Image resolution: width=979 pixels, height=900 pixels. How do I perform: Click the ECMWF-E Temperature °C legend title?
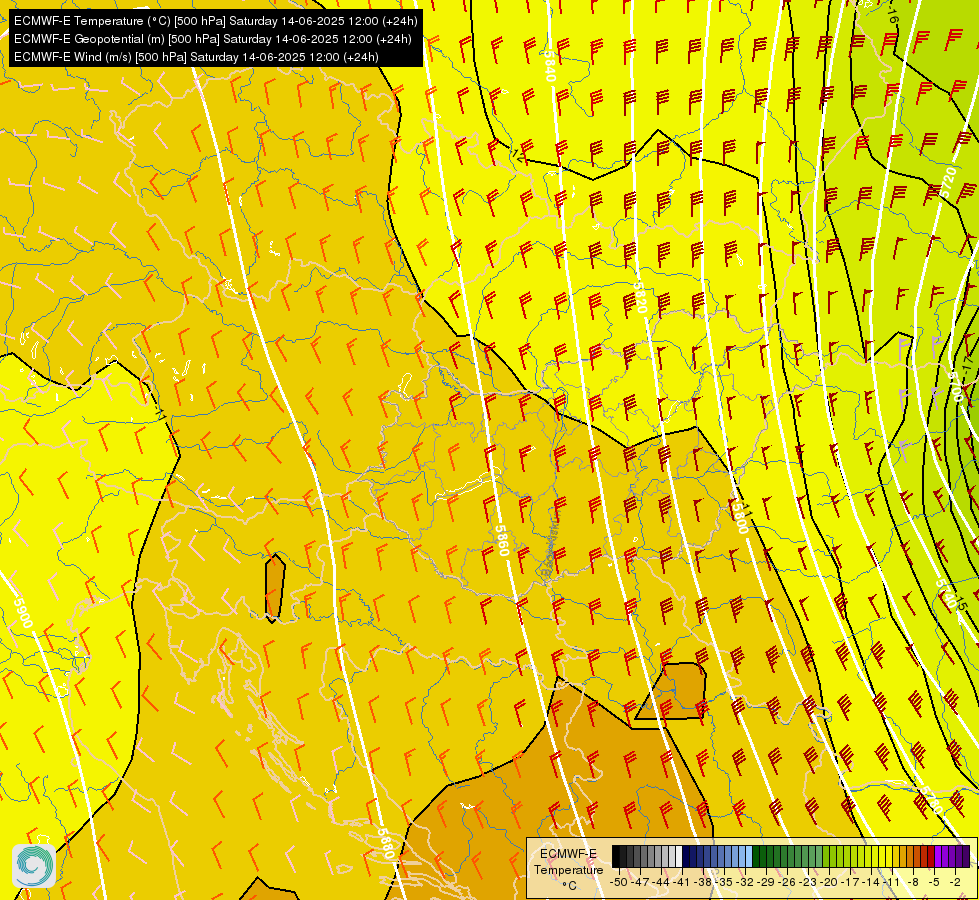click(568, 869)
